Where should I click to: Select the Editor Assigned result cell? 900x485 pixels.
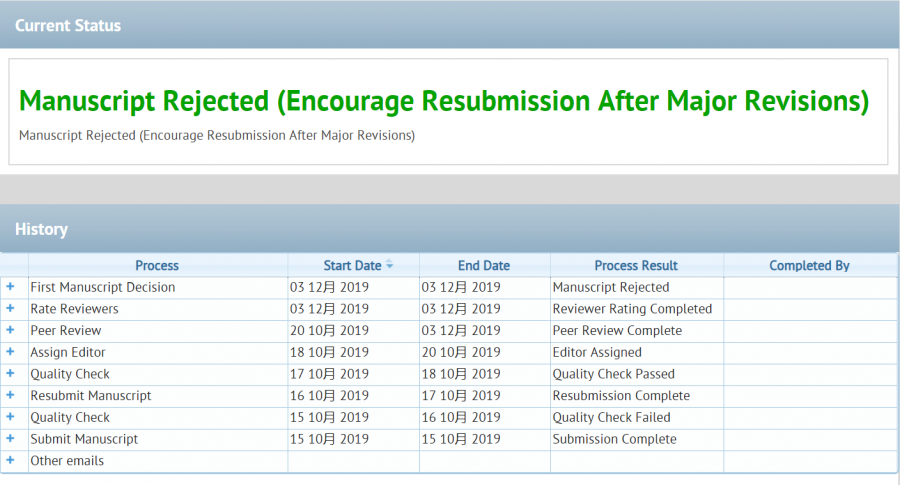pyautogui.click(x=597, y=352)
